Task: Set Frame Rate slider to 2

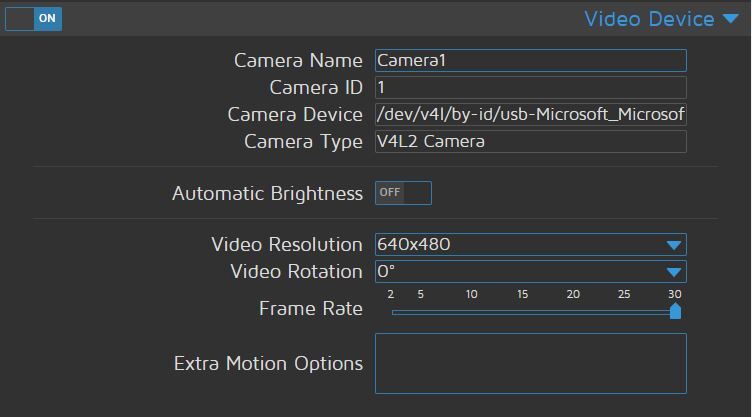Action: point(391,312)
